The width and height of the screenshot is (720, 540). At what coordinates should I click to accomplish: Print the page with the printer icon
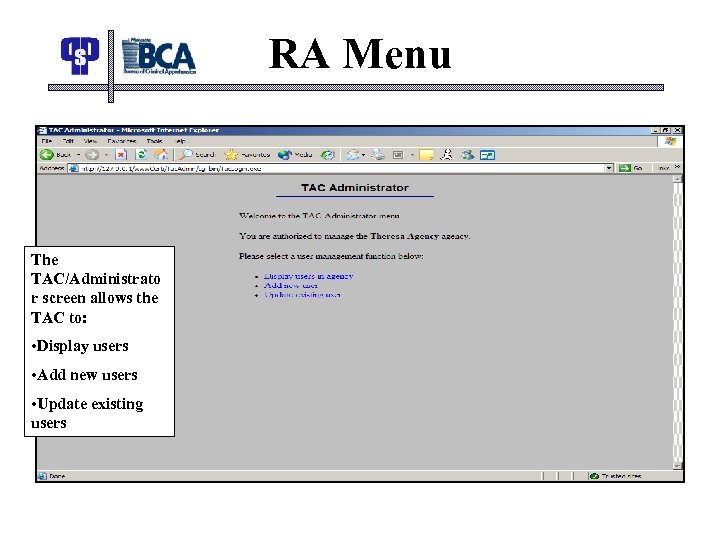pyautogui.click(x=378, y=155)
